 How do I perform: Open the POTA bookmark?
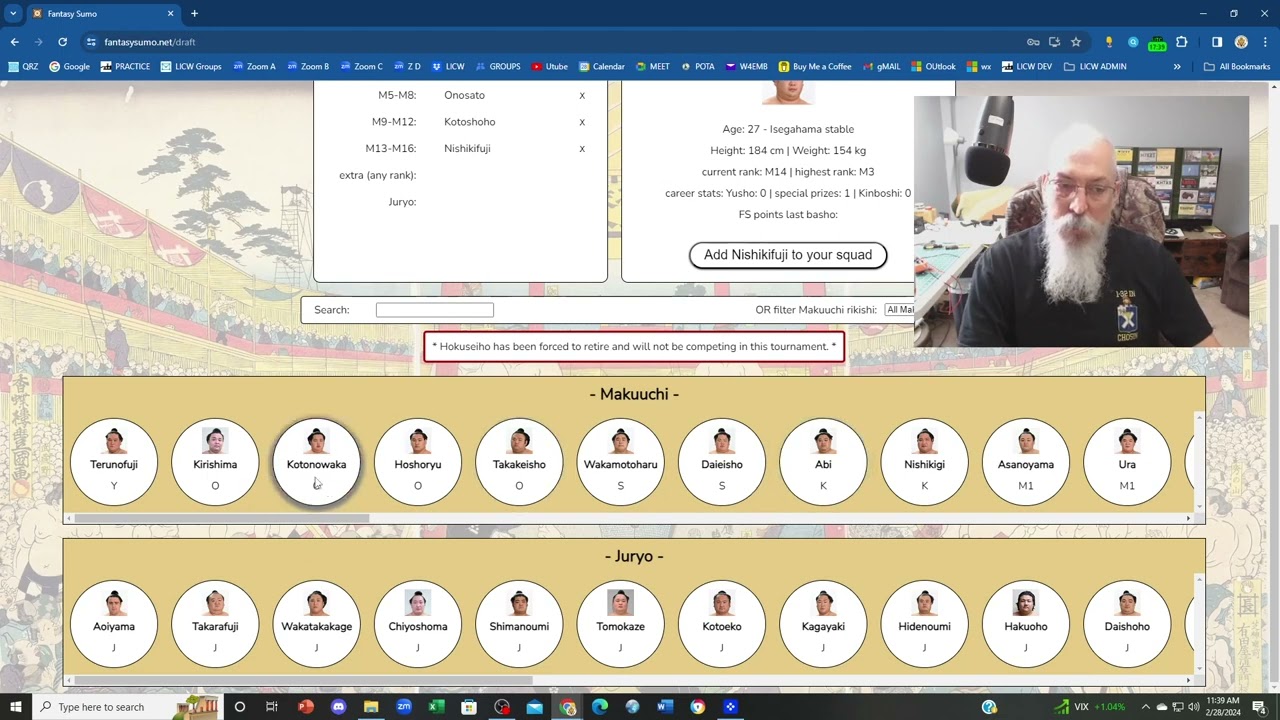point(698,67)
